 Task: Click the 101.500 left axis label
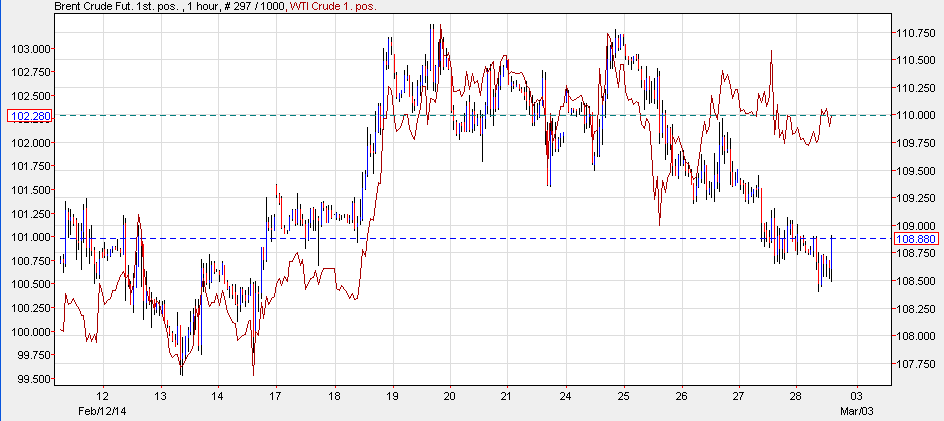30,190
